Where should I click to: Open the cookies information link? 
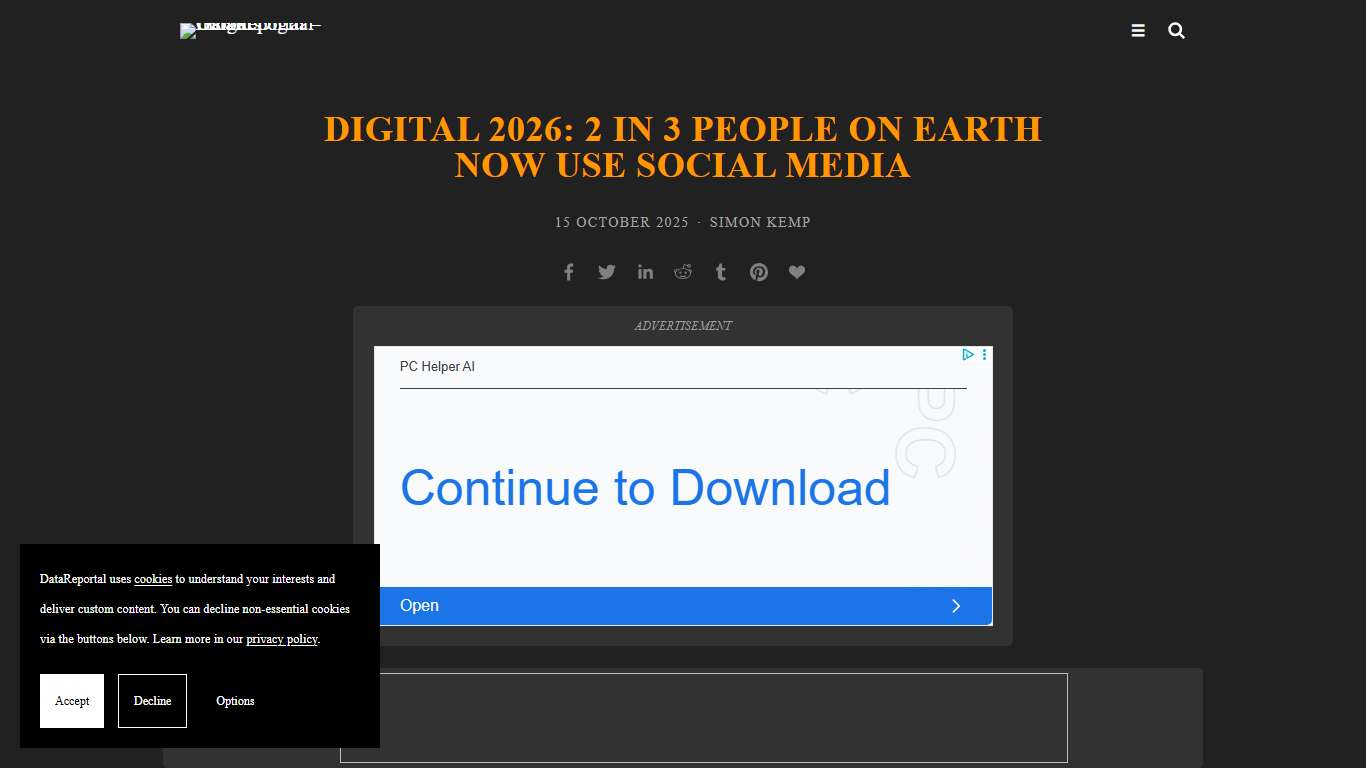pyautogui.click(x=152, y=579)
